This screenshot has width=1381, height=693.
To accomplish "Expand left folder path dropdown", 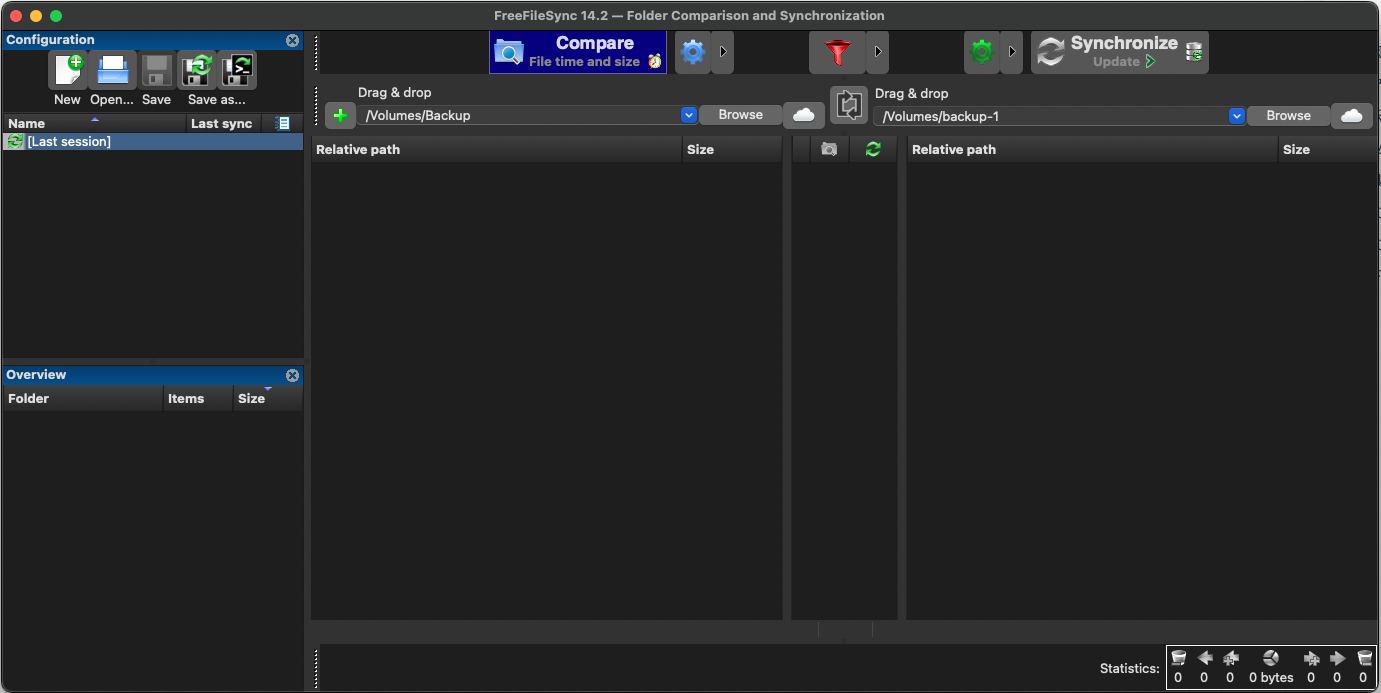I will [688, 115].
